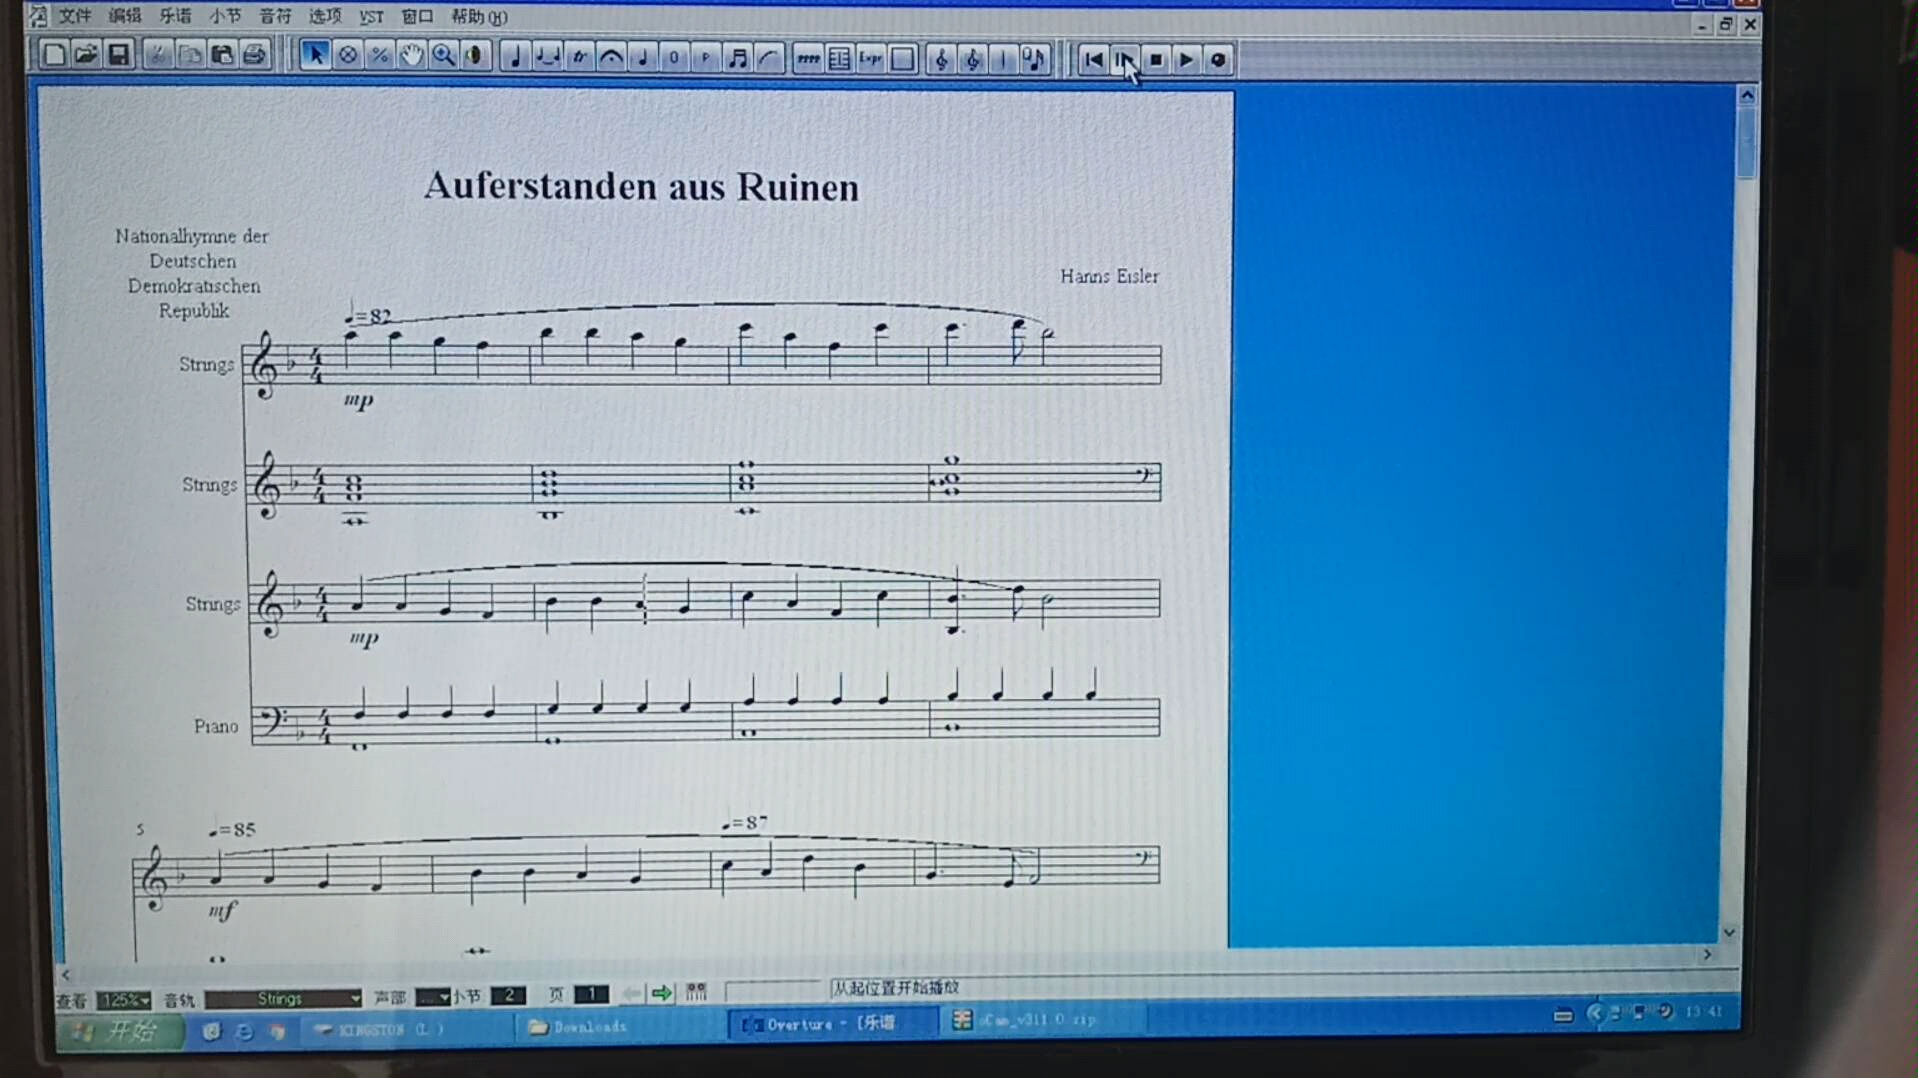Click the copy icon in the toolbar

[x=189, y=55]
